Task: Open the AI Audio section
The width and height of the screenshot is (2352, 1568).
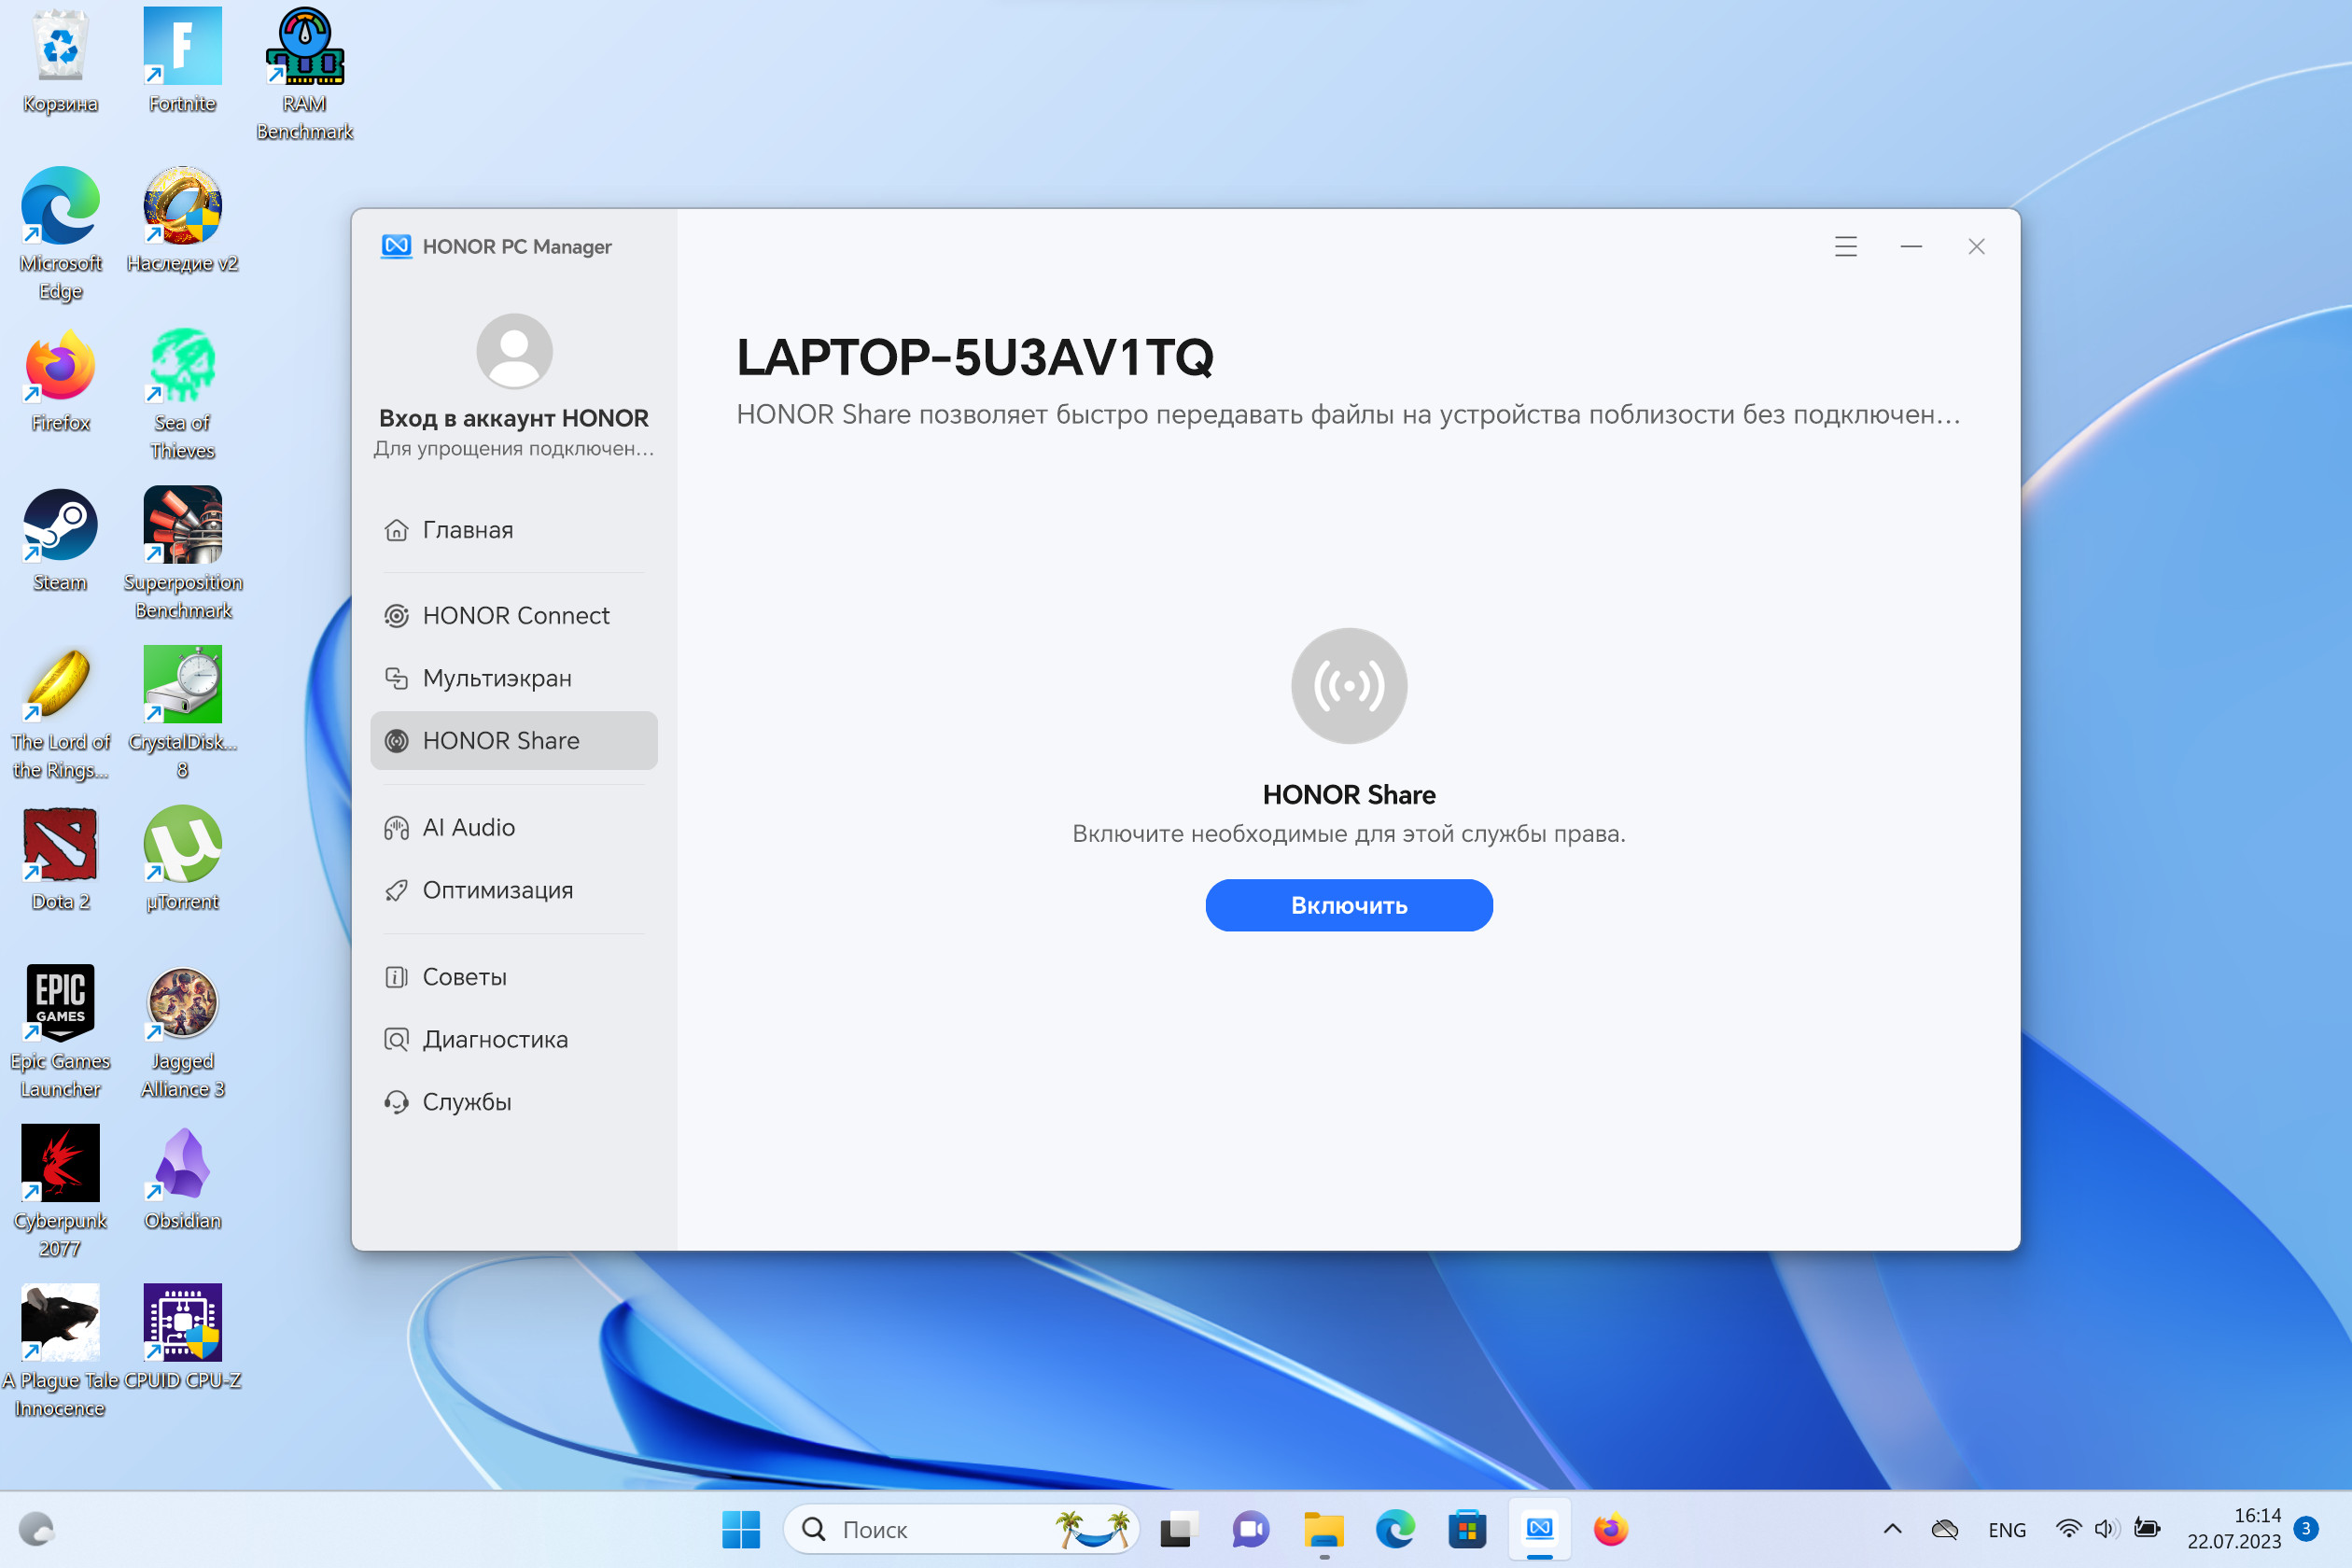Action: 514,827
